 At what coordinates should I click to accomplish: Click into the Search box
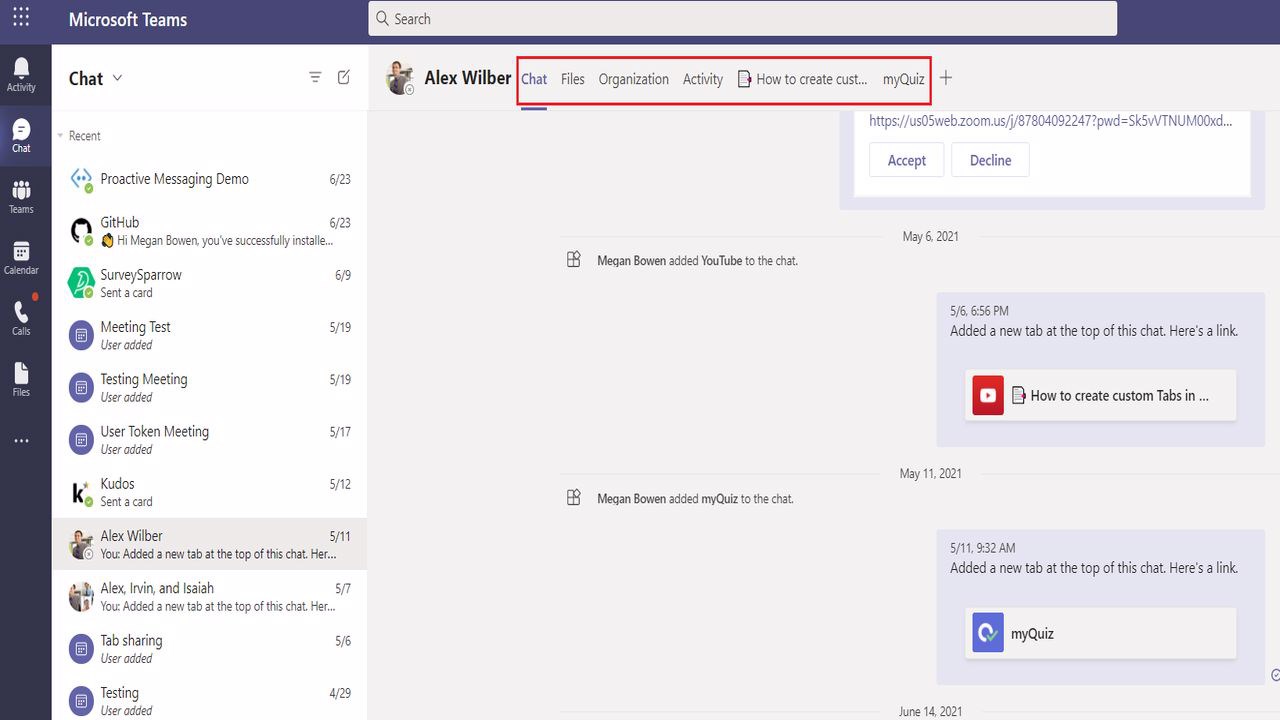point(743,18)
